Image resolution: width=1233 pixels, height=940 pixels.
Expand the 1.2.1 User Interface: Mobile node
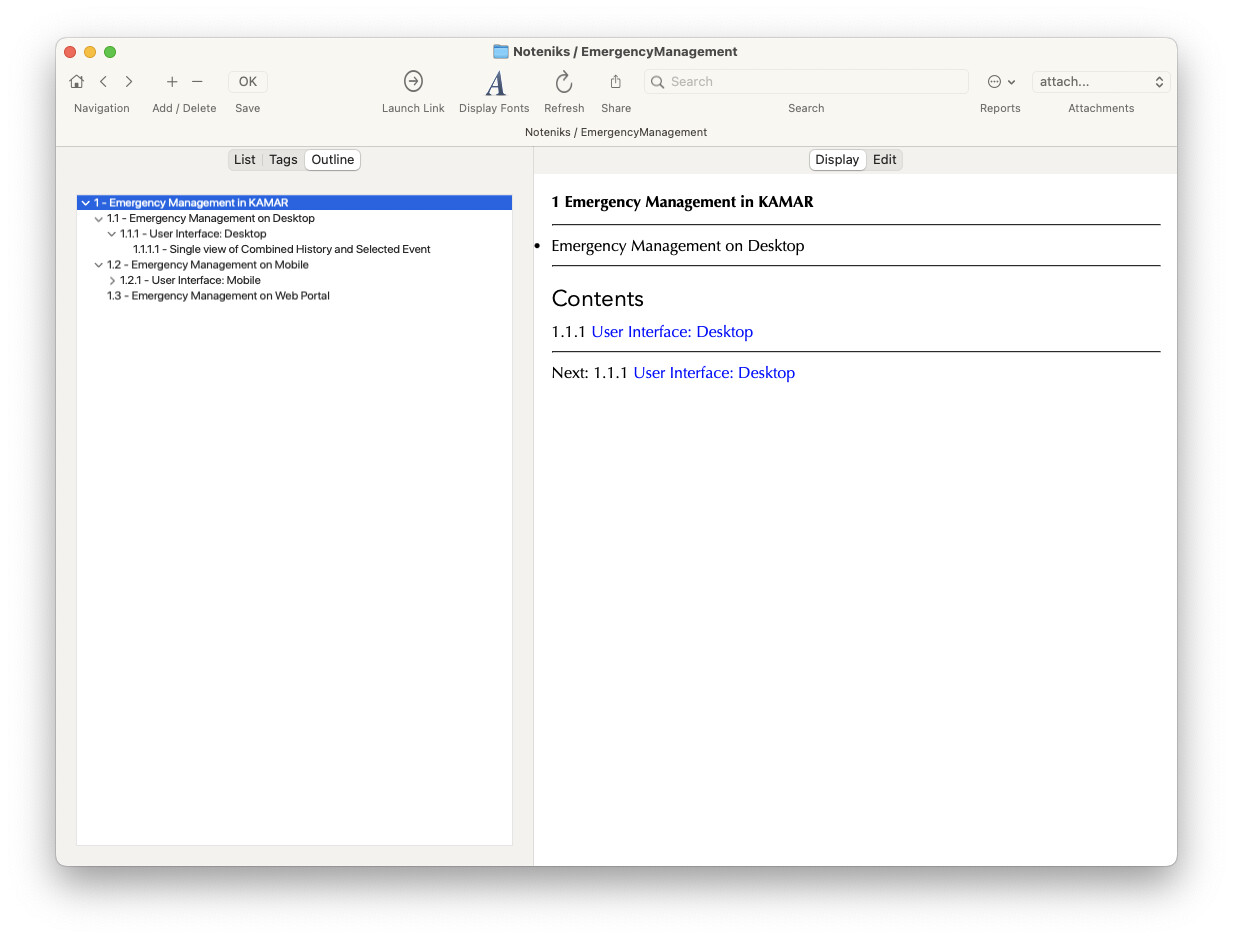[112, 281]
